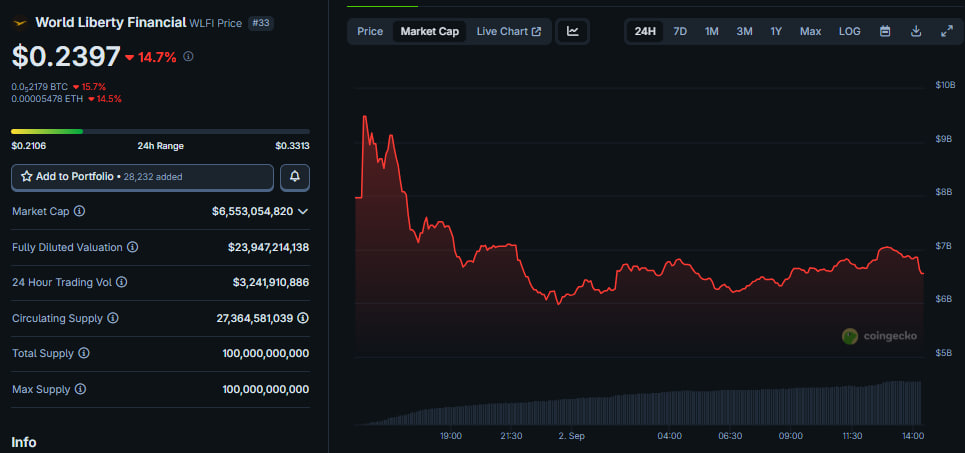Expand chart to fullscreen view
This screenshot has width=965, height=453.
946,31
